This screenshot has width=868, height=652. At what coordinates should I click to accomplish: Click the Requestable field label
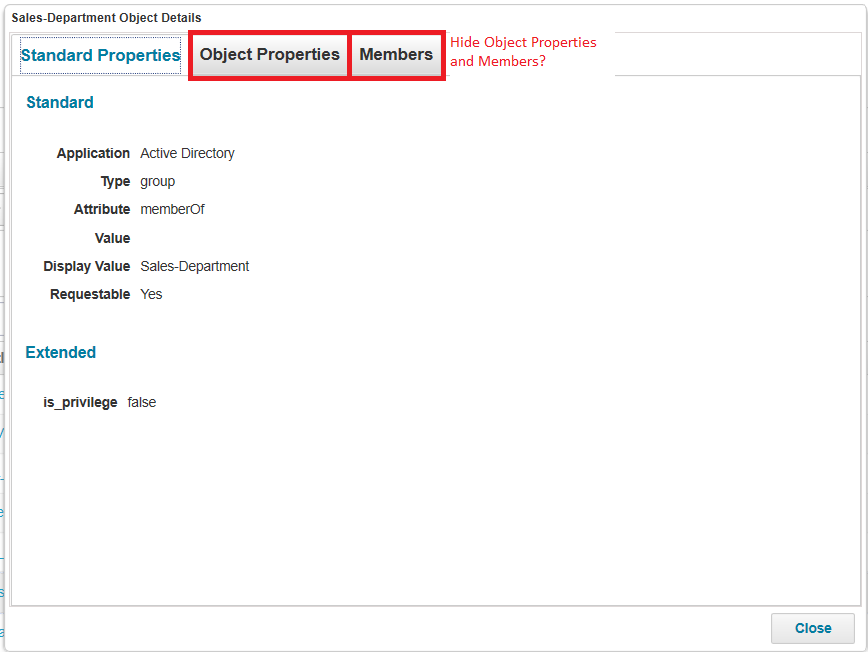[x=90, y=294]
